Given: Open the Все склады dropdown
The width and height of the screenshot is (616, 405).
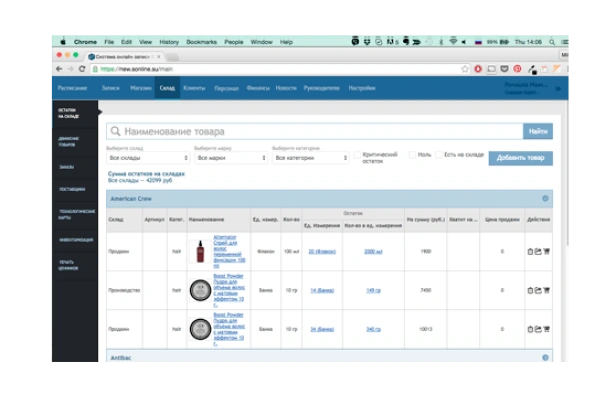Looking at the screenshot, I should 148,158.
